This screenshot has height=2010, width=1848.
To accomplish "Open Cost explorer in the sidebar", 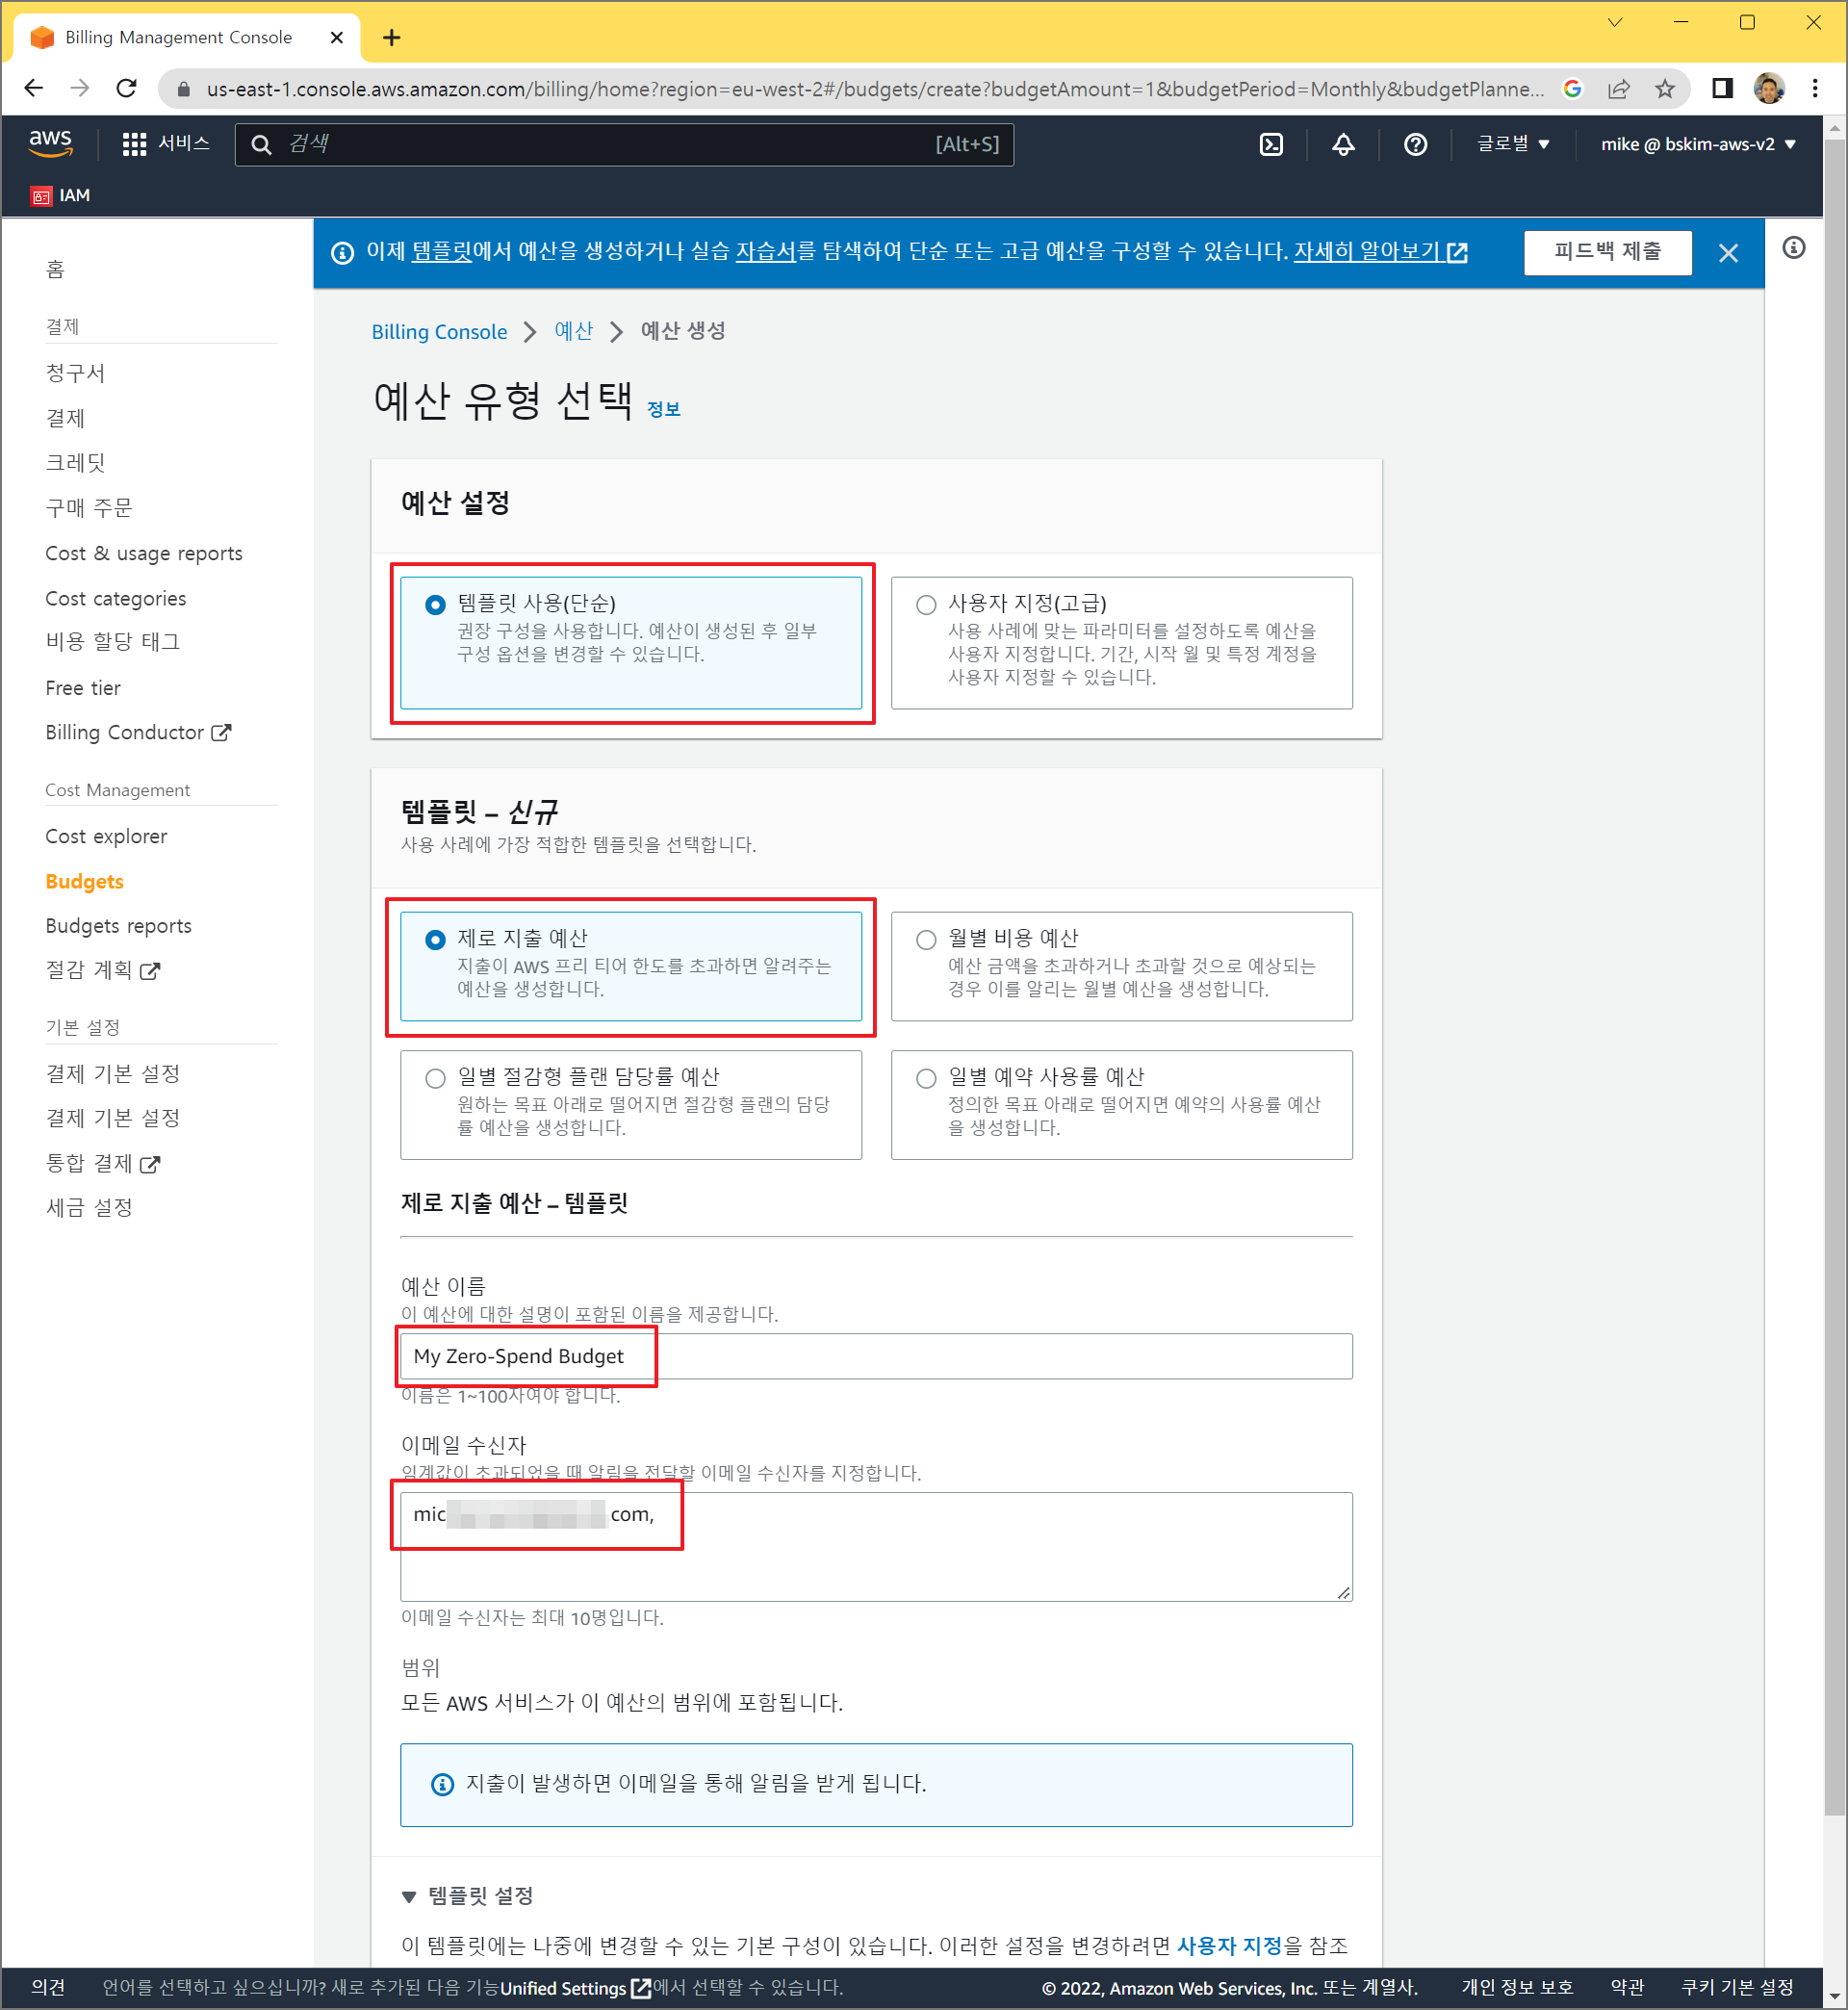I will point(106,836).
